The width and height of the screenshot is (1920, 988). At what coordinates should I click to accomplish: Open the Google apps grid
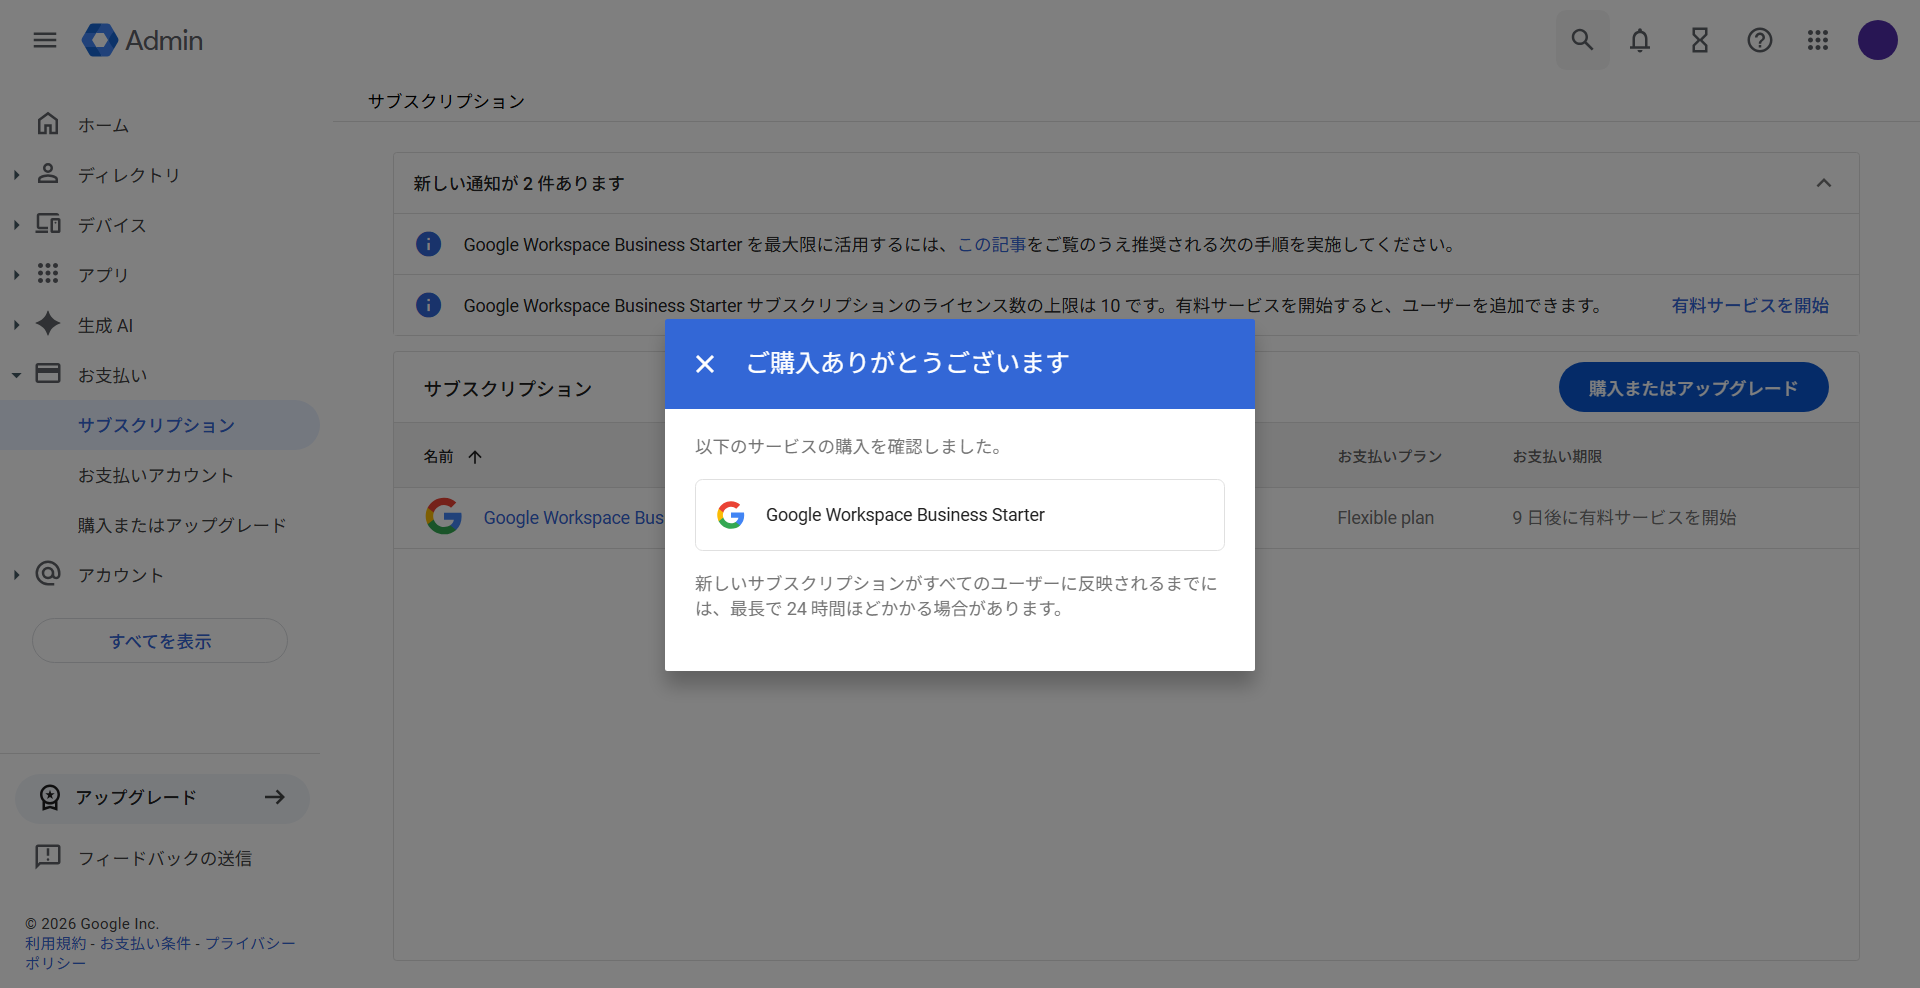click(1818, 40)
